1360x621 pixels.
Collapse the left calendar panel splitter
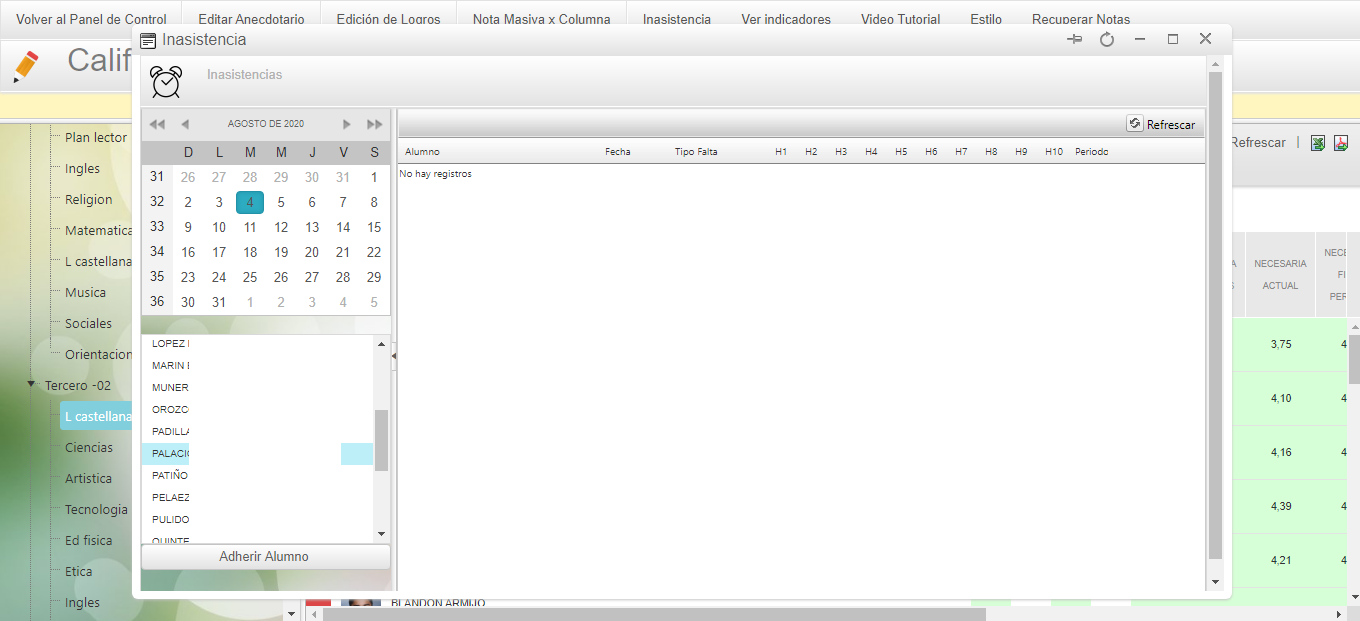394,356
